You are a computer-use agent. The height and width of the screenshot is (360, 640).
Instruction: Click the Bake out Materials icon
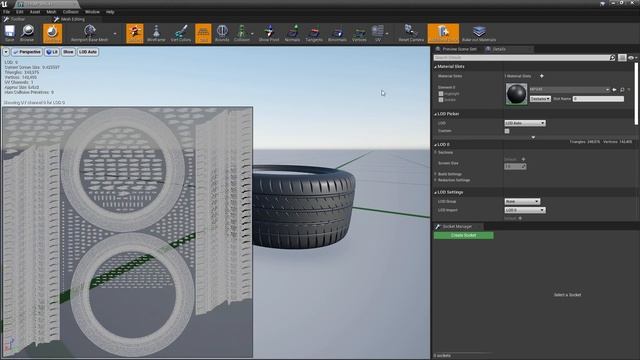coord(479,33)
